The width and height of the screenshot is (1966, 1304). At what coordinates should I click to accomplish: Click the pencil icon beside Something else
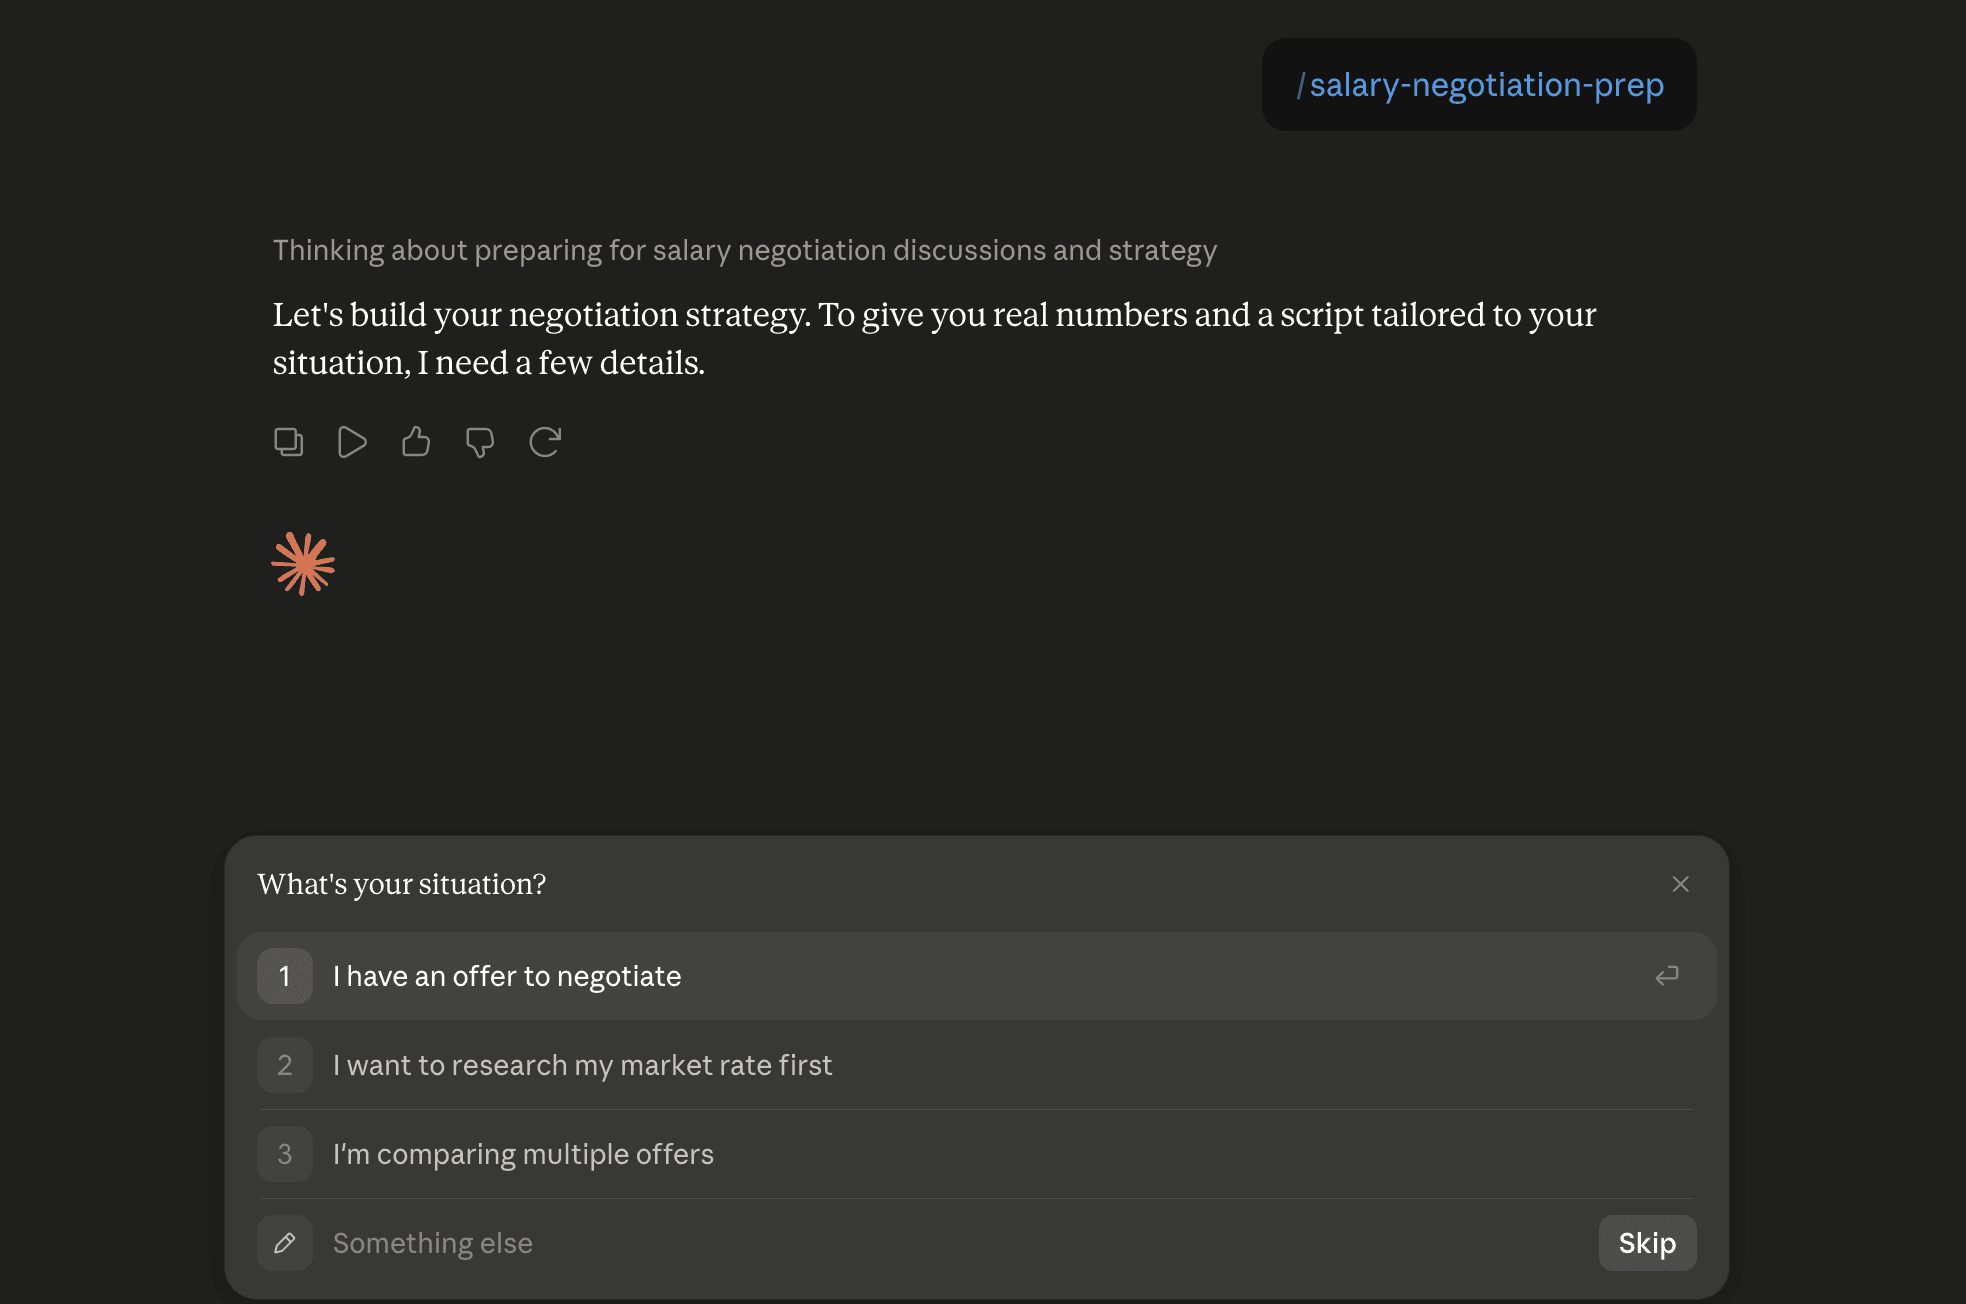coord(285,1243)
